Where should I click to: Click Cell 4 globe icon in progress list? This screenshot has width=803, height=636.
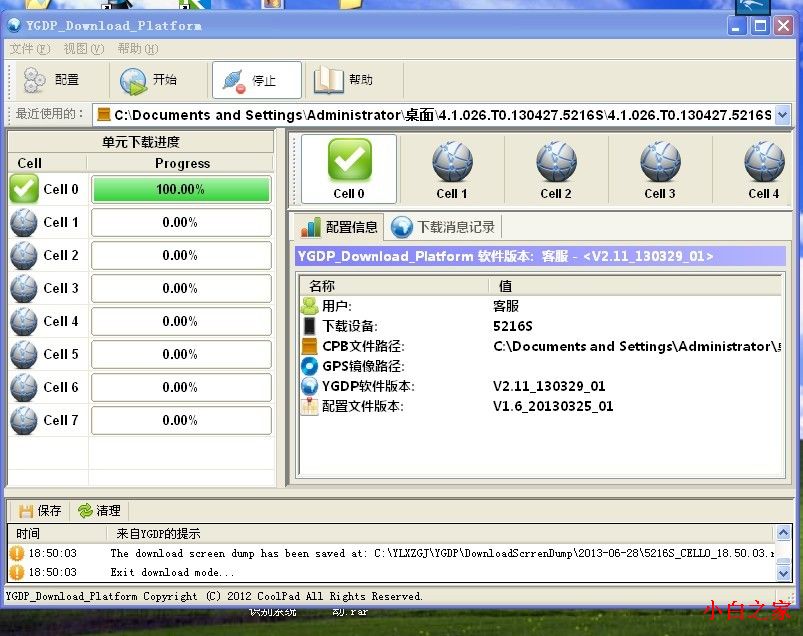(24, 322)
